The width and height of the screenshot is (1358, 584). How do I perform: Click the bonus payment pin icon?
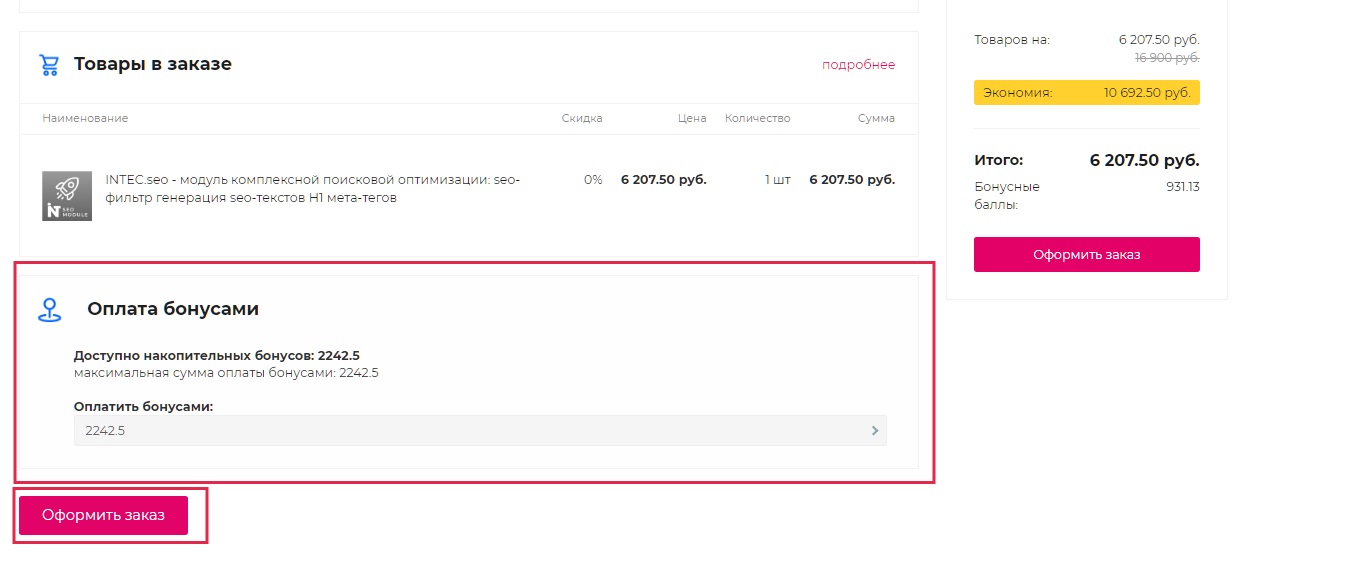[50, 310]
